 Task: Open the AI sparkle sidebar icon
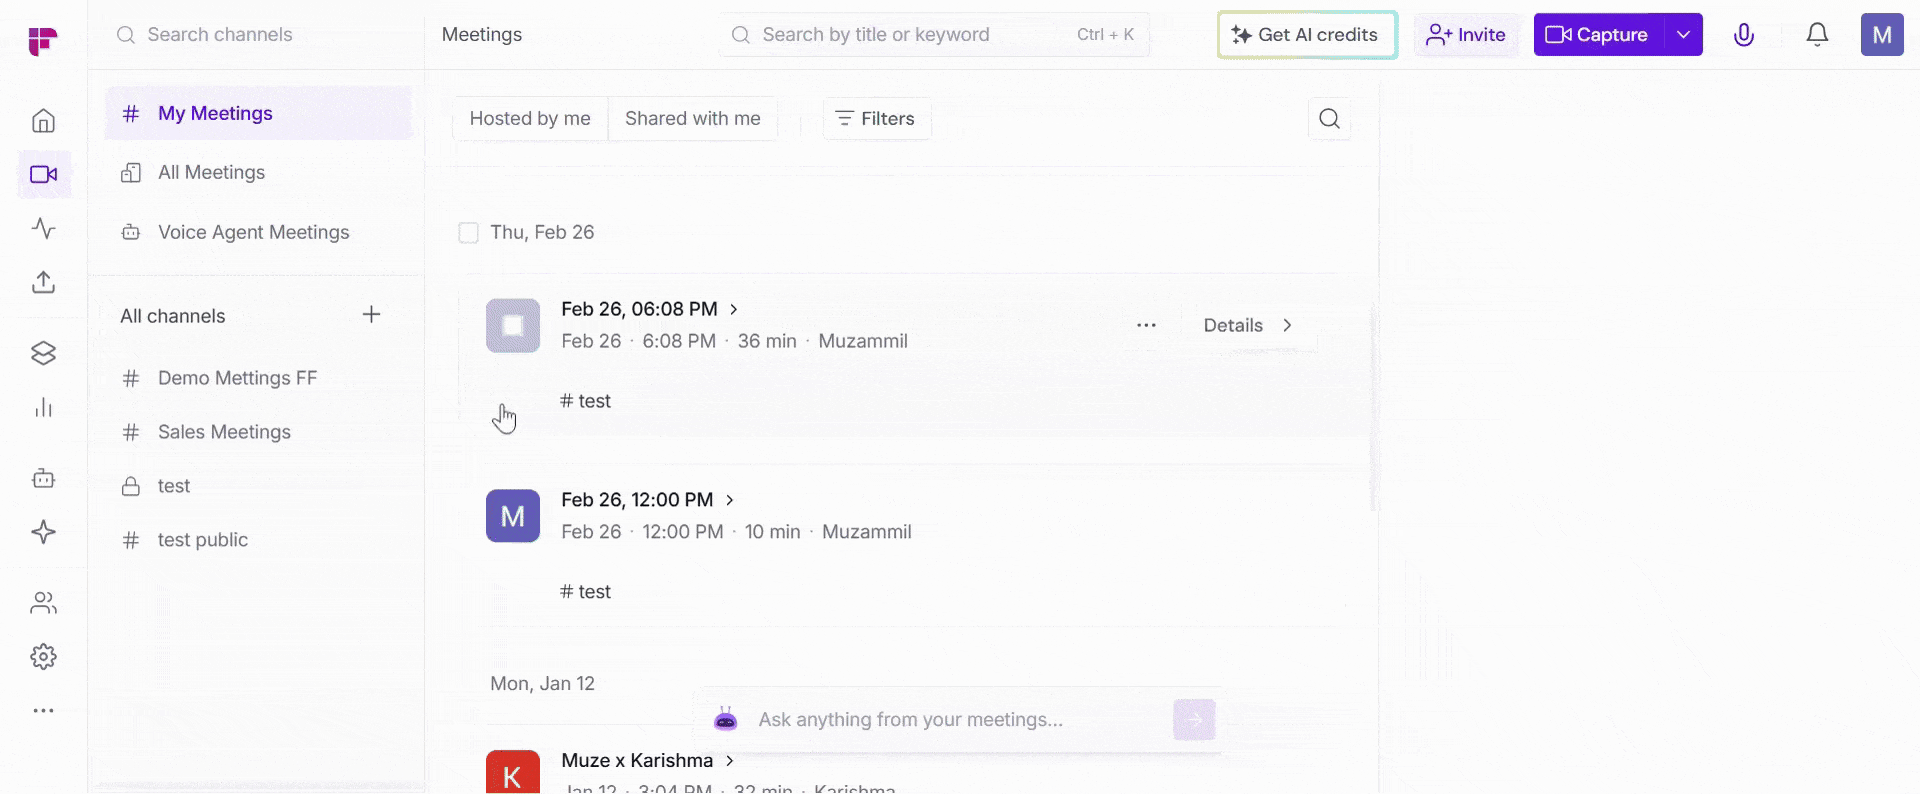pyautogui.click(x=43, y=532)
